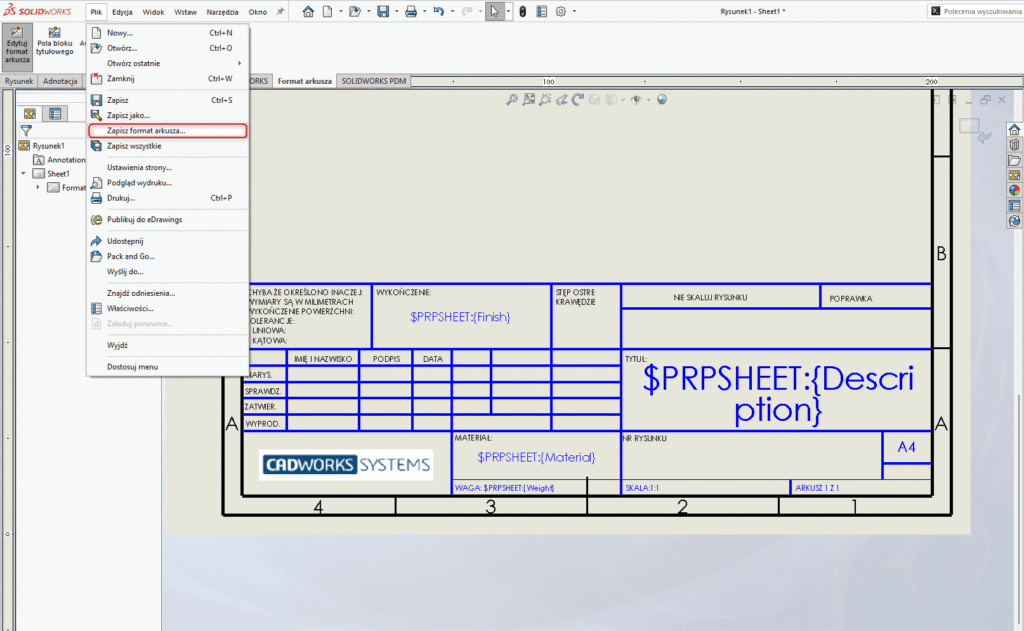Click the feature tree filter funnel icon
This screenshot has width=1024, height=631.
pos(25,131)
